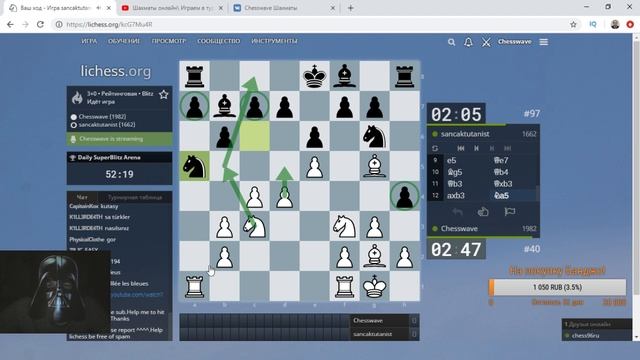Screen dimensions: 640x360
Task: Propose a takeback with the undo arrow
Action: pyautogui.click(x=458, y=211)
